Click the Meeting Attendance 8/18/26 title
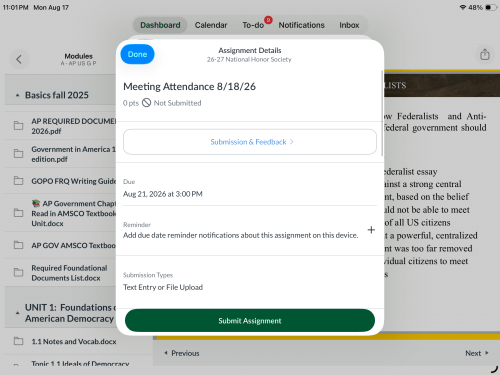 click(189, 87)
